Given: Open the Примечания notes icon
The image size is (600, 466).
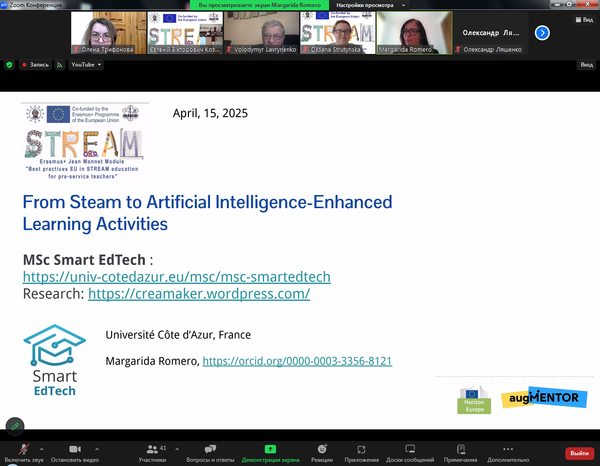Looking at the screenshot, I should (x=460, y=449).
